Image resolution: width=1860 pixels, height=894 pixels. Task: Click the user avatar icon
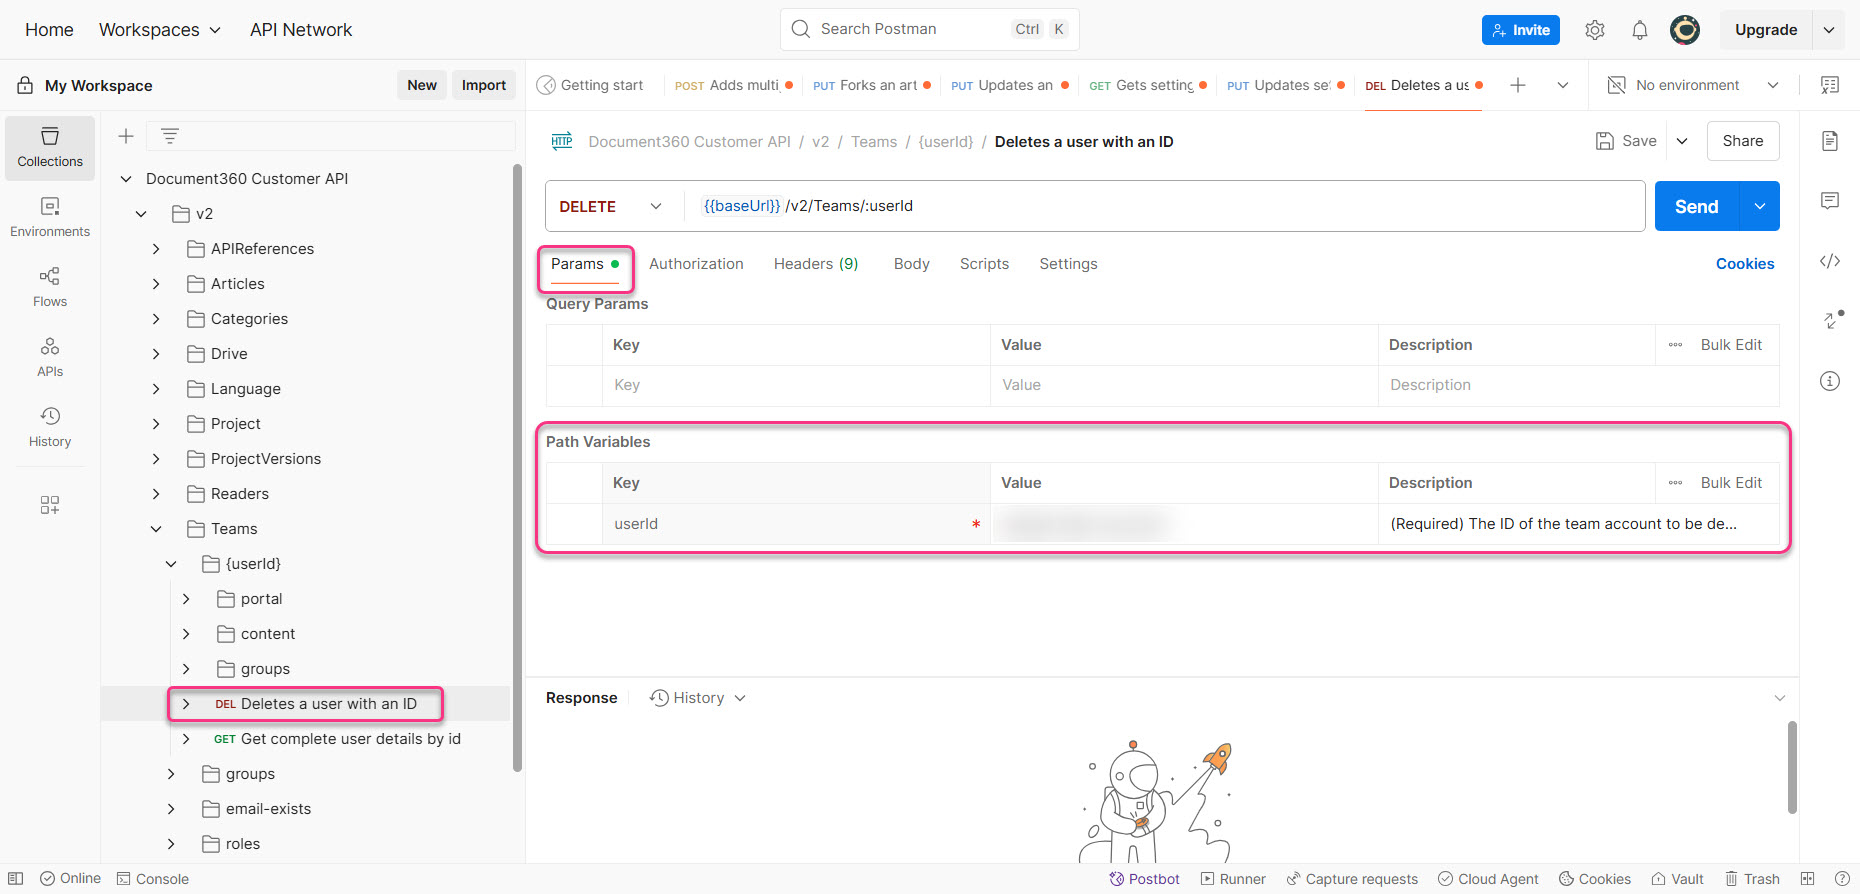coord(1685,30)
